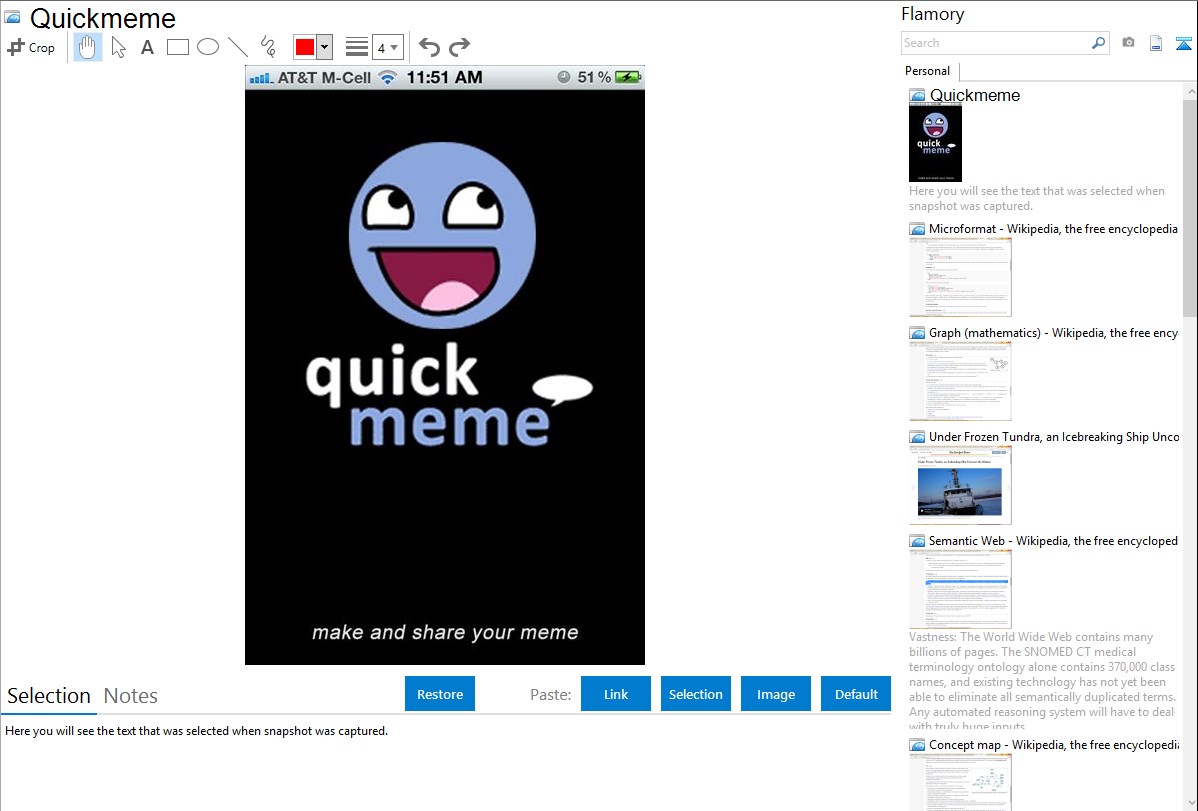Click the document page icon
This screenshot has height=811, width=1198.
tap(1156, 44)
